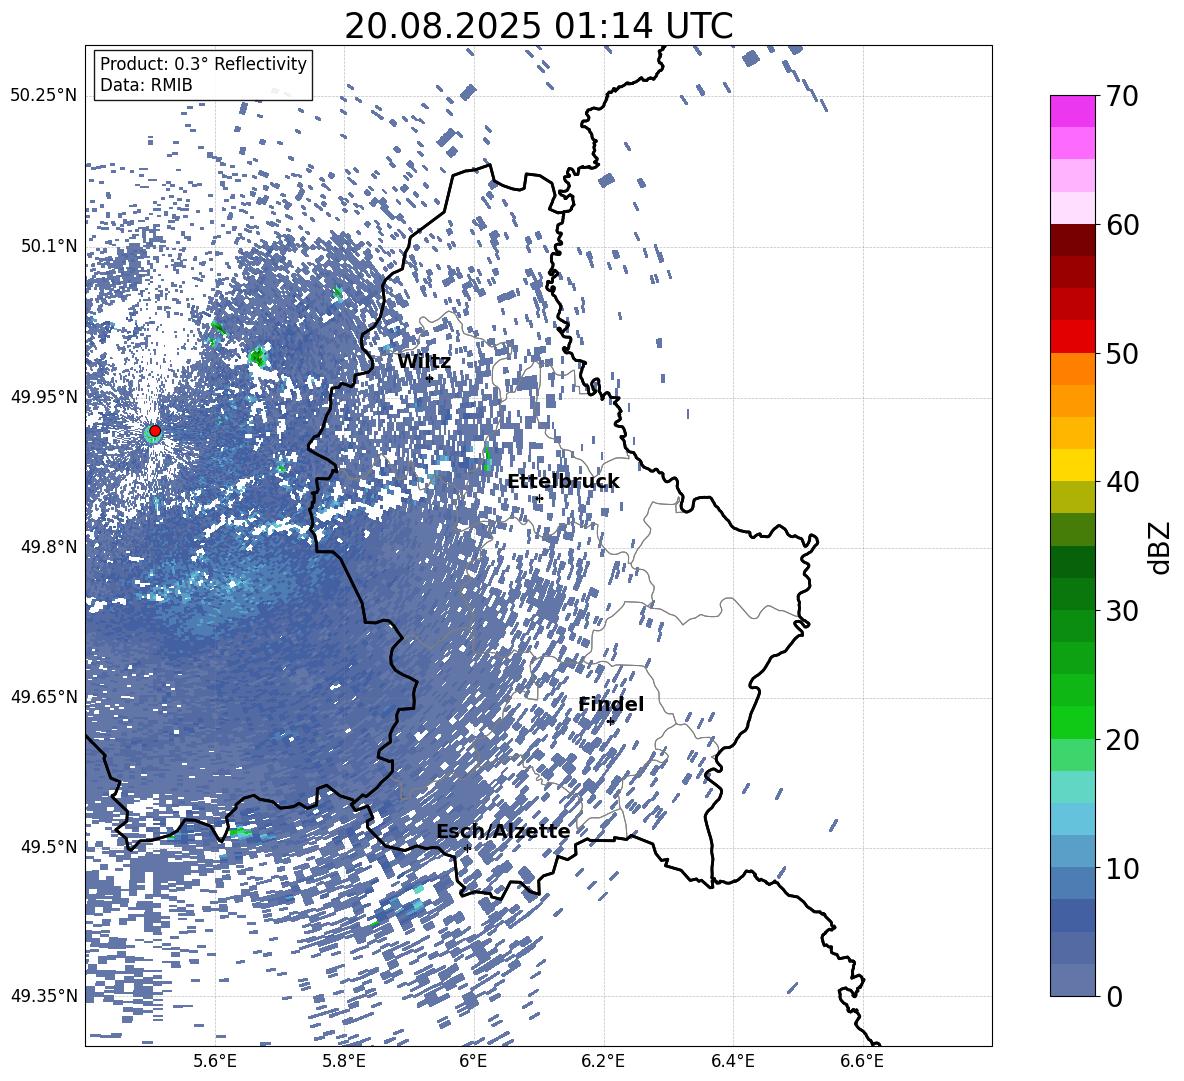
Task: Click the 0 colorbar tick label
Action: 1114,996
